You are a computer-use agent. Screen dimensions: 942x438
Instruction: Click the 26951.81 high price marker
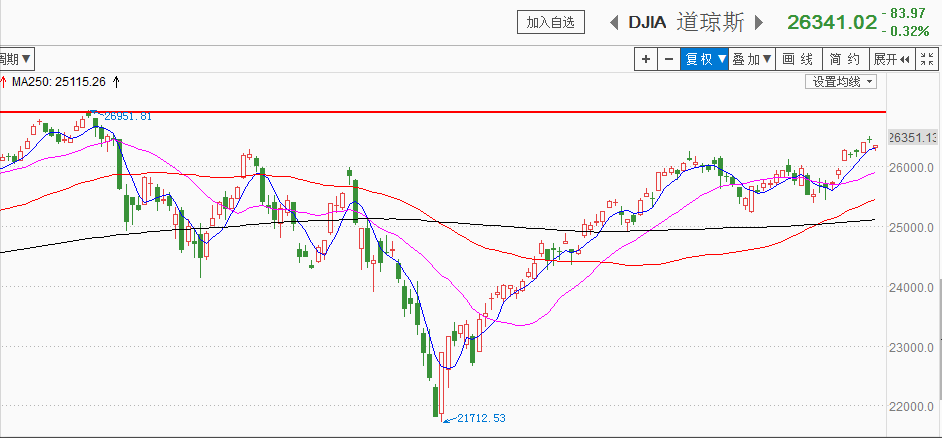coord(127,117)
